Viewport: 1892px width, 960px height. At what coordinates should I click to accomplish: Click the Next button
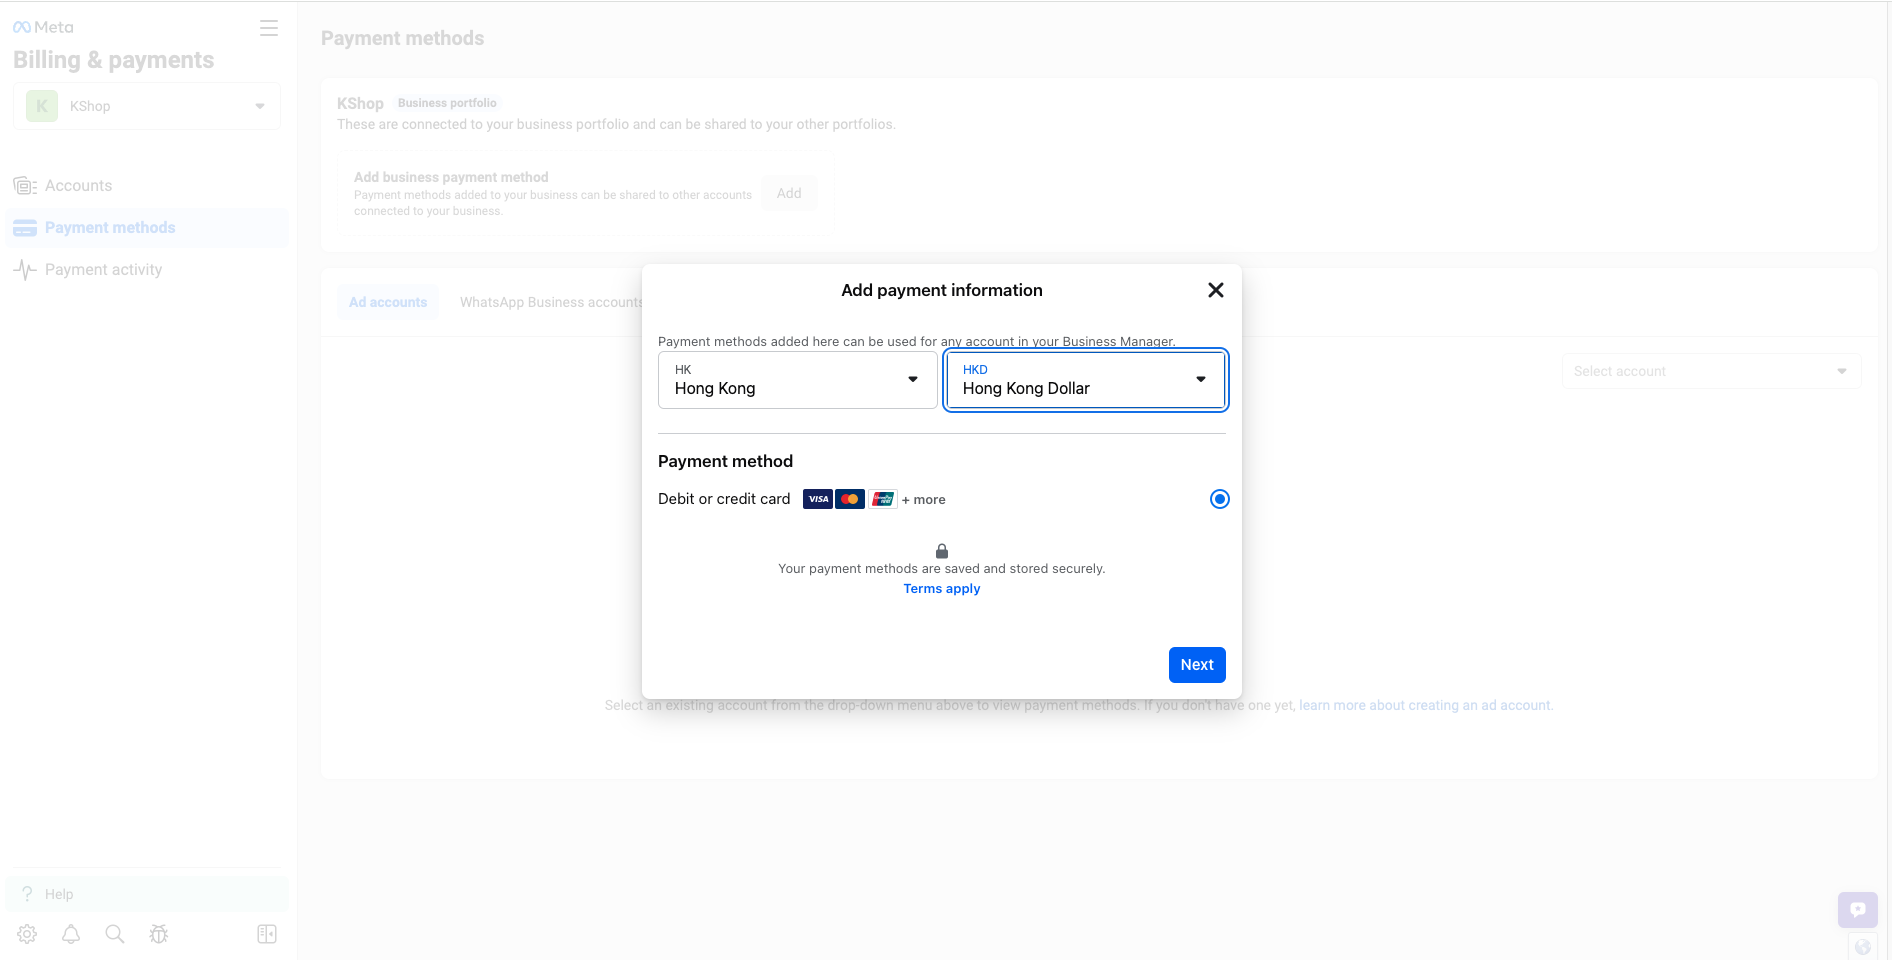coord(1197,665)
